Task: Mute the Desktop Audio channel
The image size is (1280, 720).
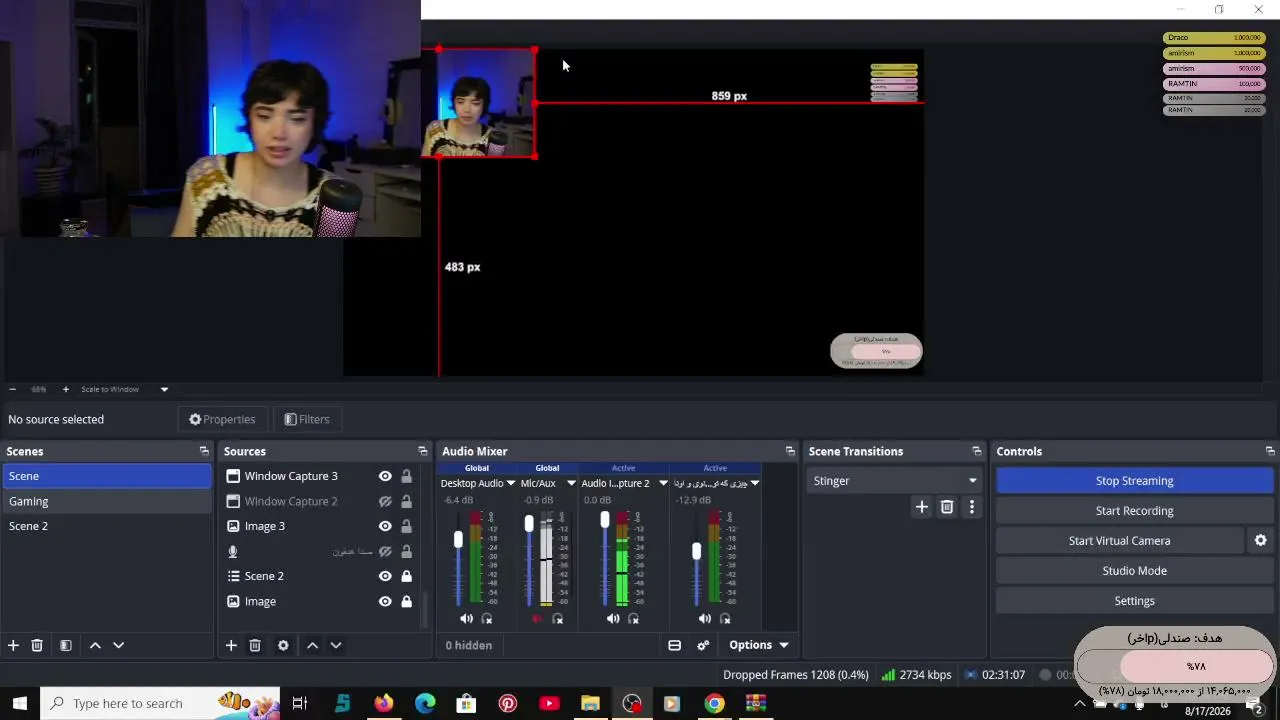Action: (x=466, y=619)
